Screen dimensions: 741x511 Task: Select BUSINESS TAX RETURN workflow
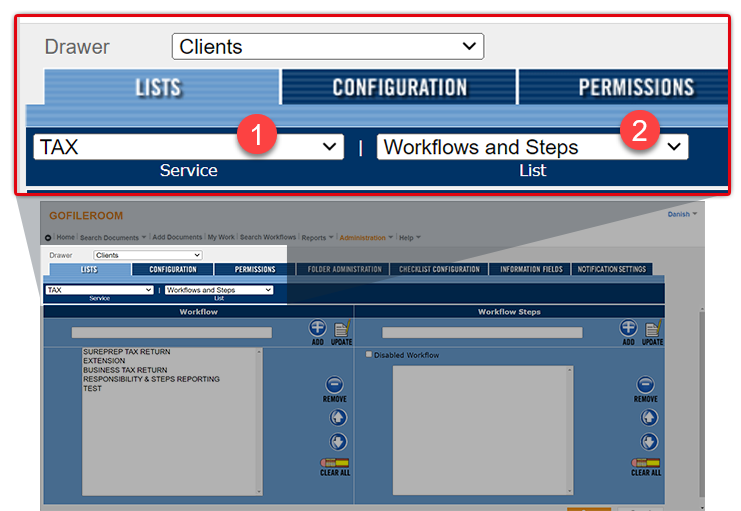(x=125, y=370)
